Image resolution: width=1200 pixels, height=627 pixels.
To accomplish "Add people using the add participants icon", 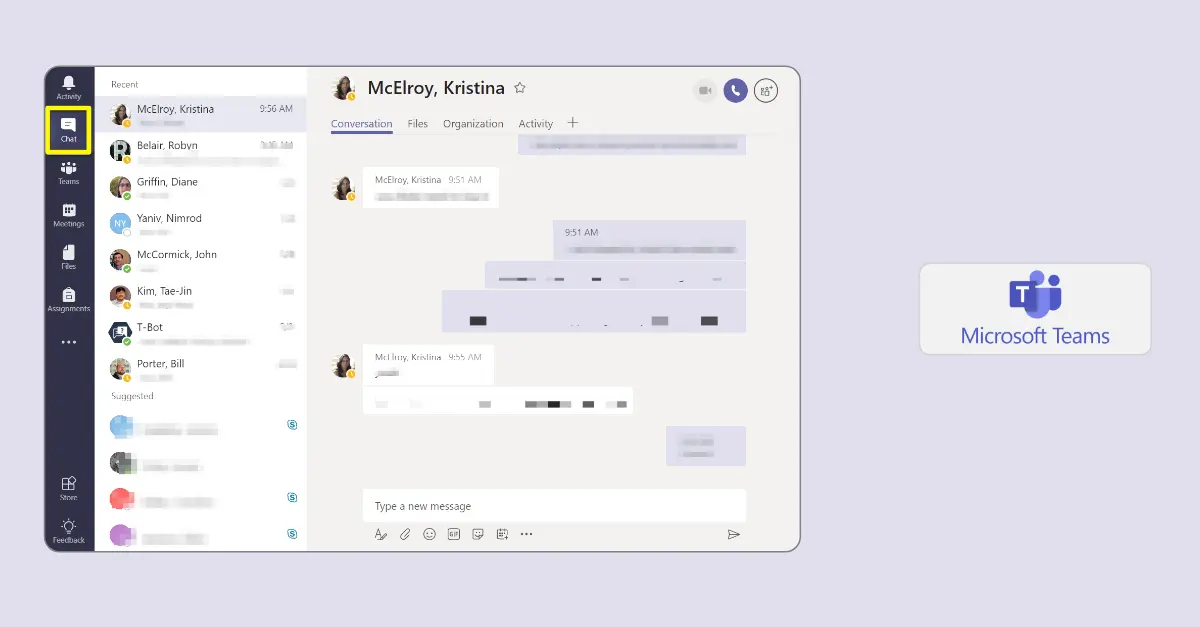I will point(766,91).
